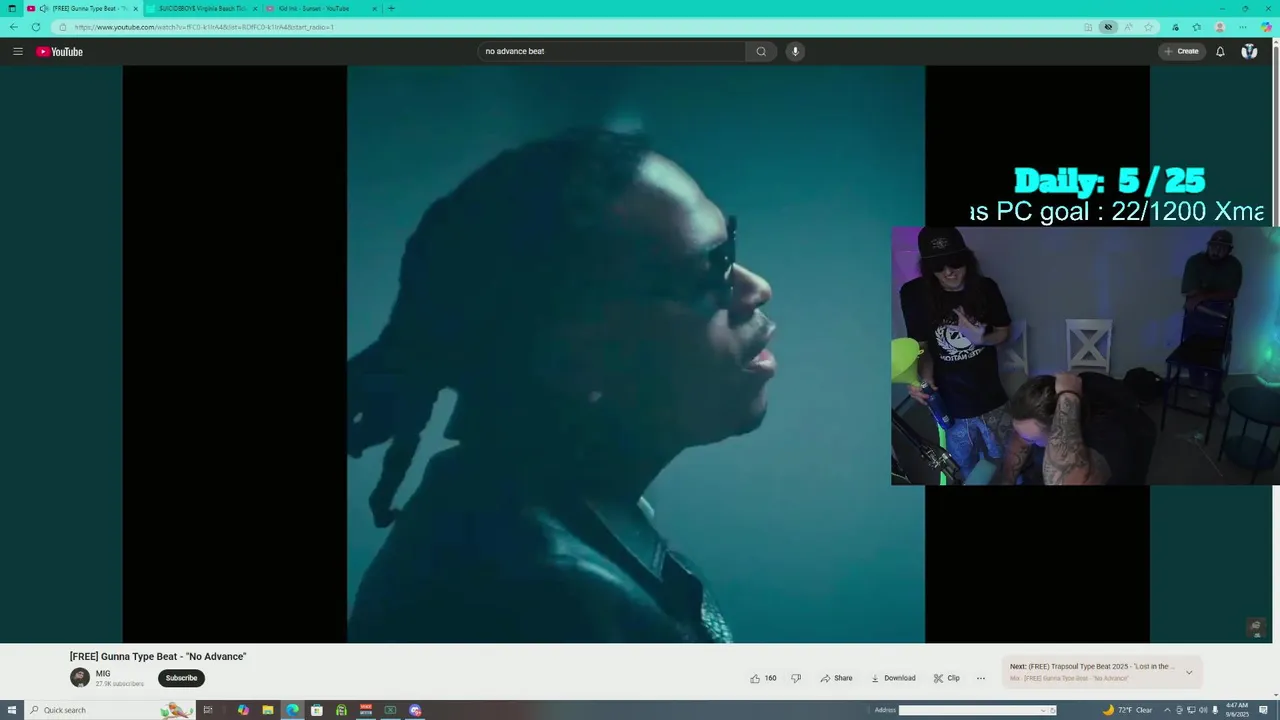Click the video title "No Advance"
This screenshot has width=1280, height=720.
click(x=158, y=656)
